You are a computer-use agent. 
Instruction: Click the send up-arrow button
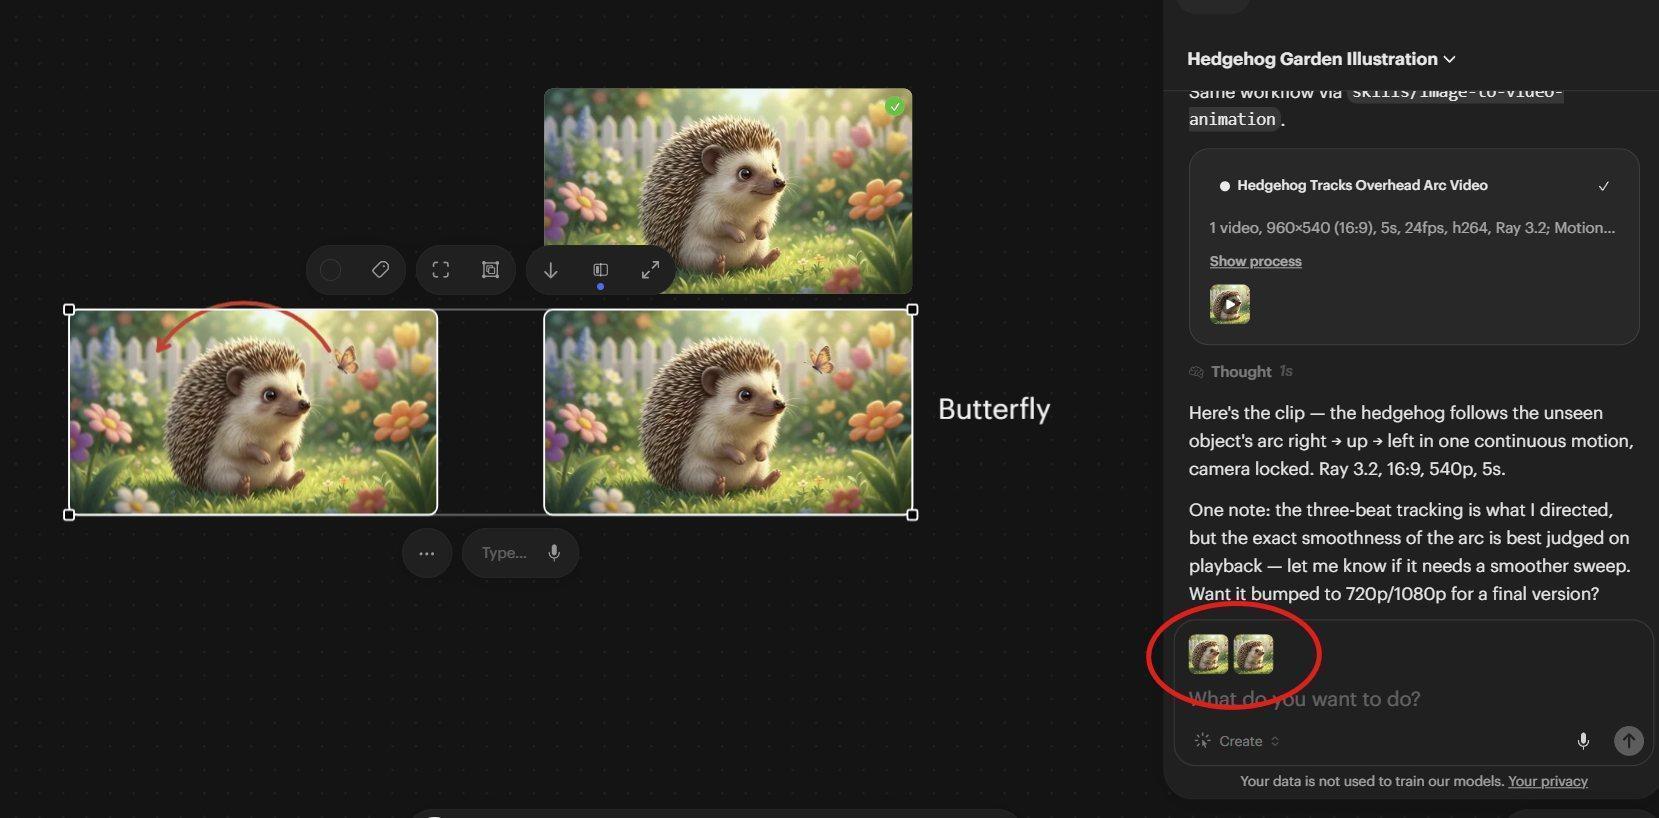pos(1628,741)
